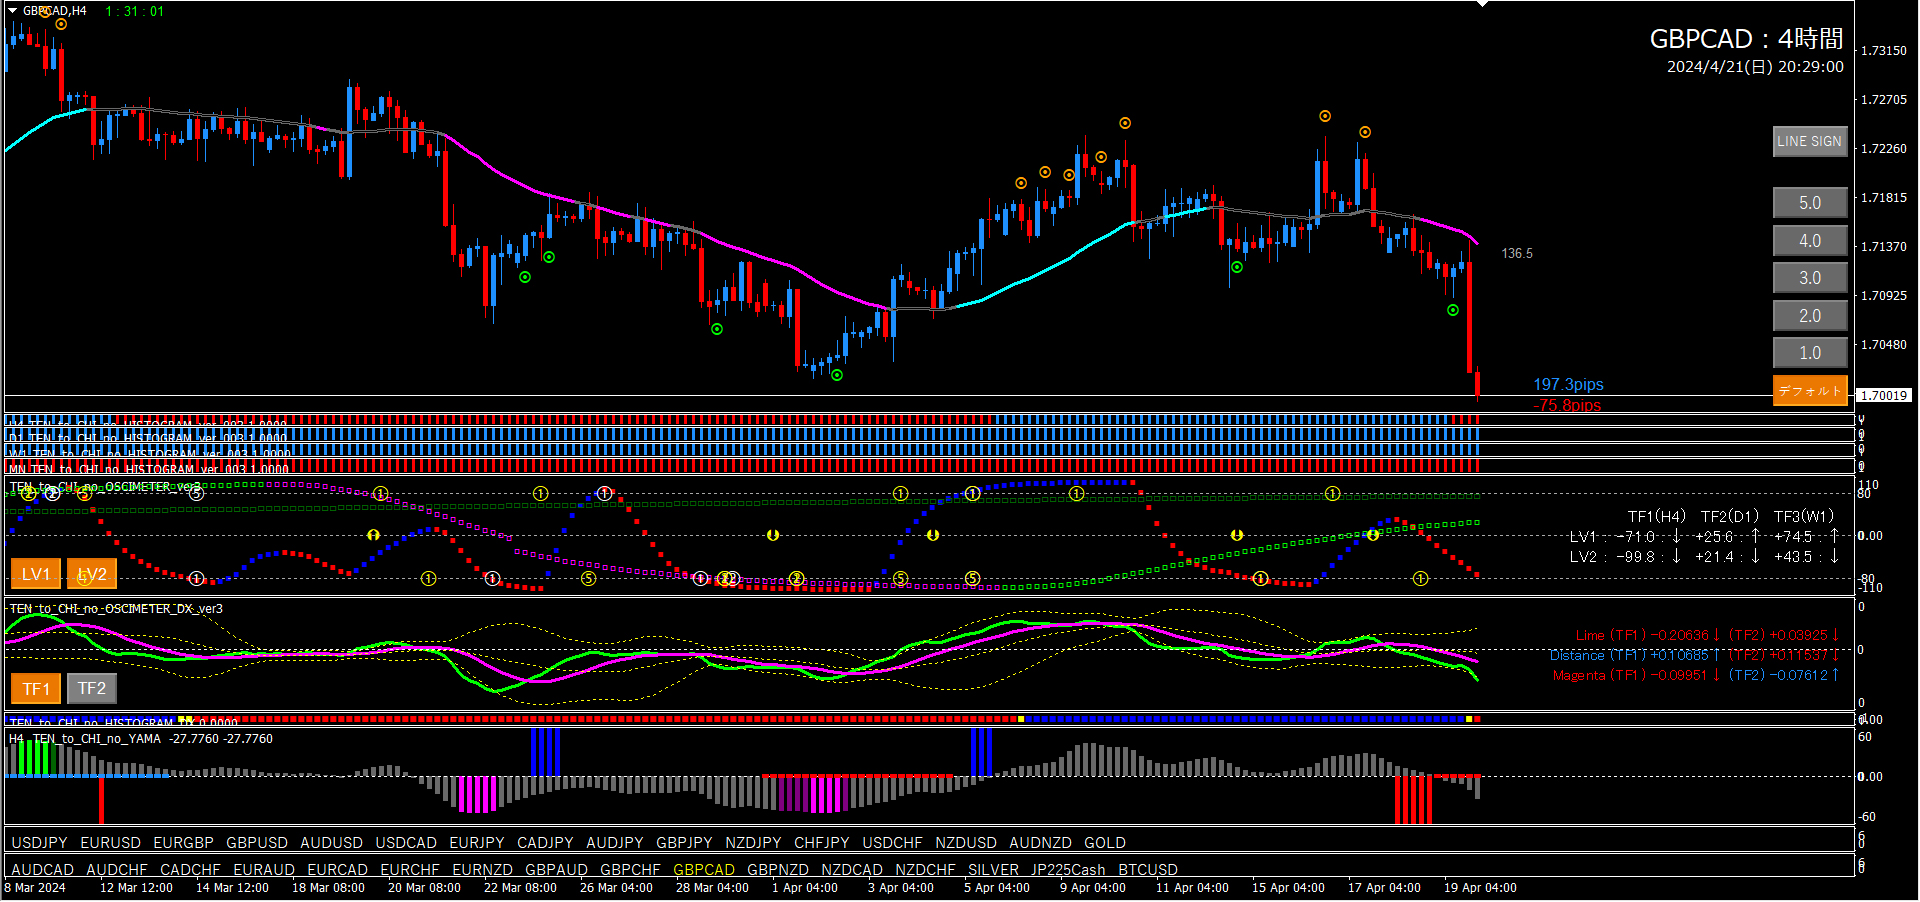Screen dimensions: 1920x902
Task: Click the highlighted GBPCAD symbol
Action: pos(704,870)
